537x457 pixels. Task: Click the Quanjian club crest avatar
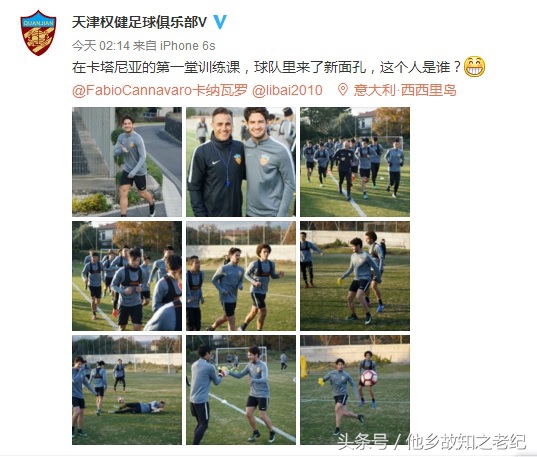38,33
